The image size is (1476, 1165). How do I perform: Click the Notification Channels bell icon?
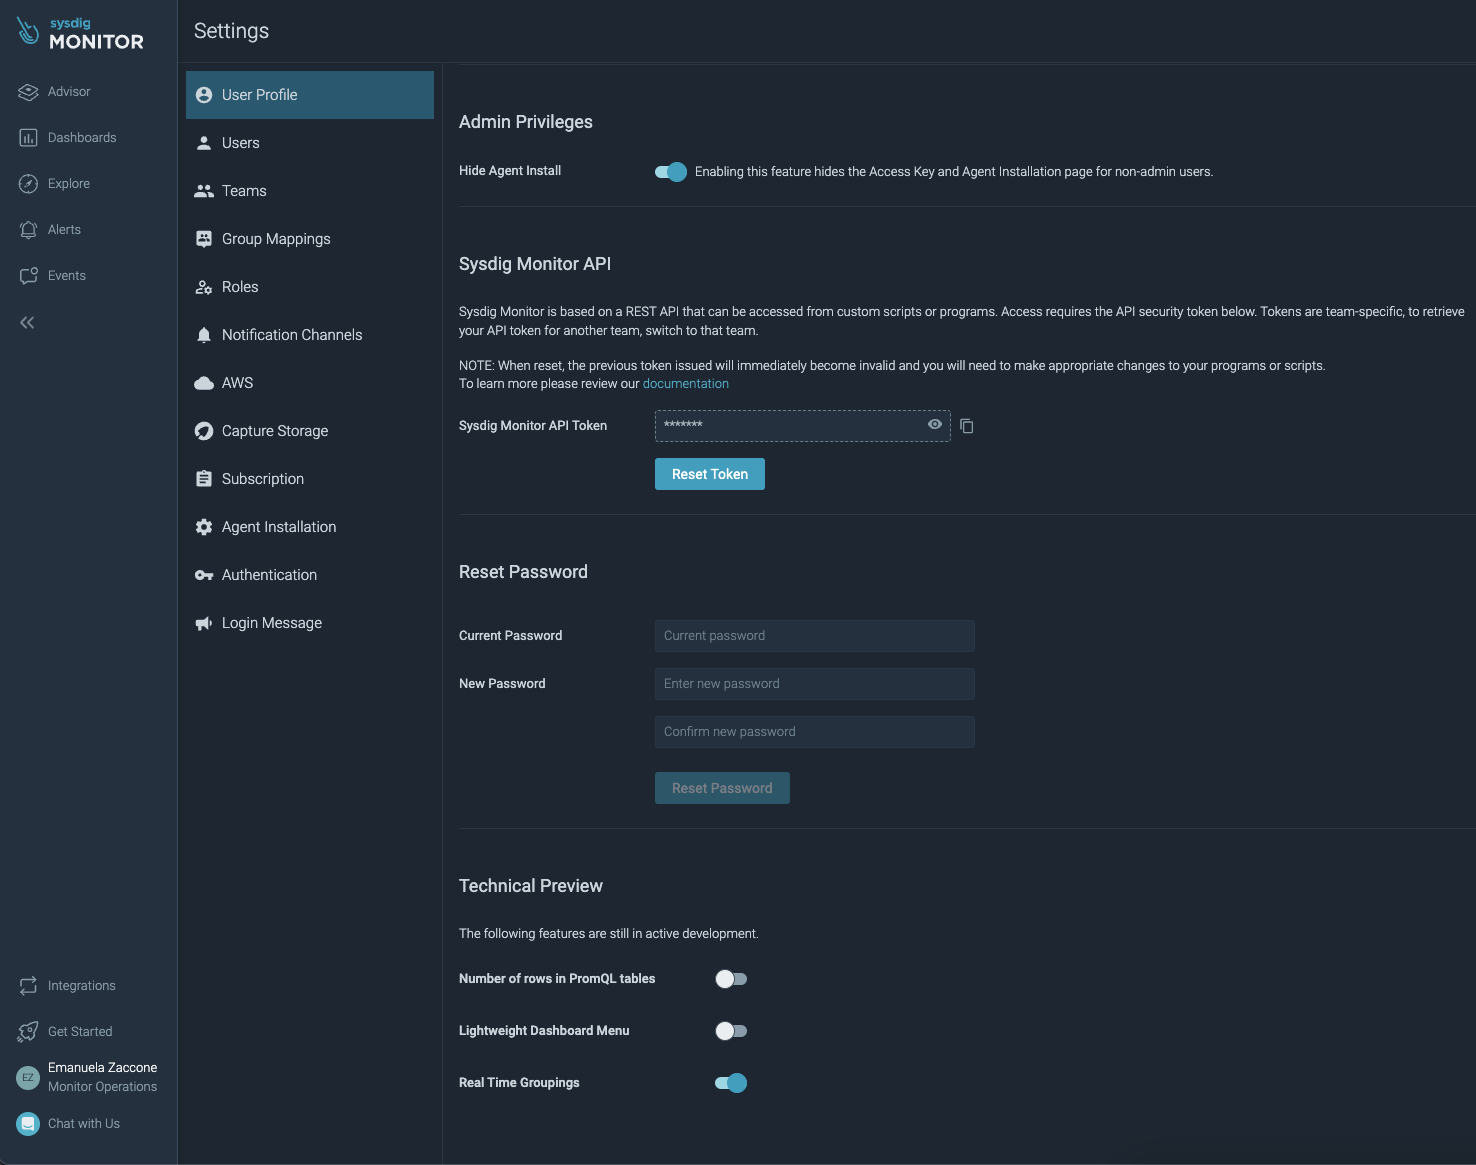point(204,335)
